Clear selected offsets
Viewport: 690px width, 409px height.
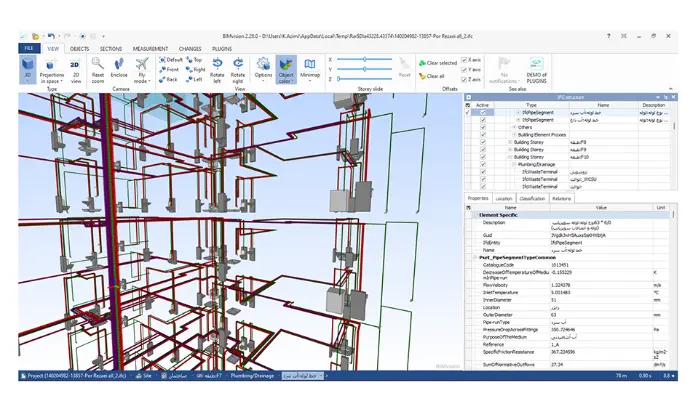(x=438, y=63)
